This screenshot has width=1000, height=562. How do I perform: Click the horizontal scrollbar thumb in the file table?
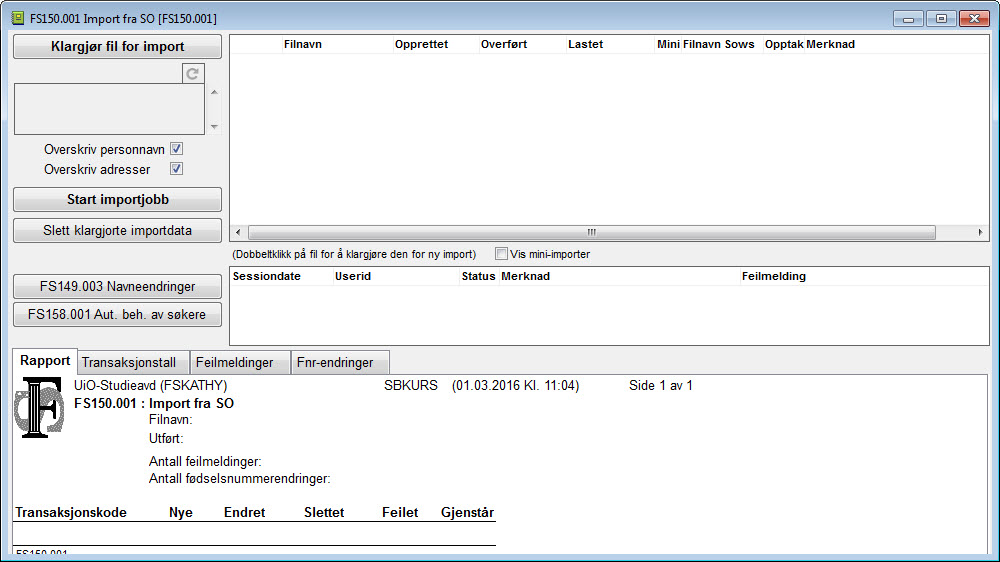(592, 232)
